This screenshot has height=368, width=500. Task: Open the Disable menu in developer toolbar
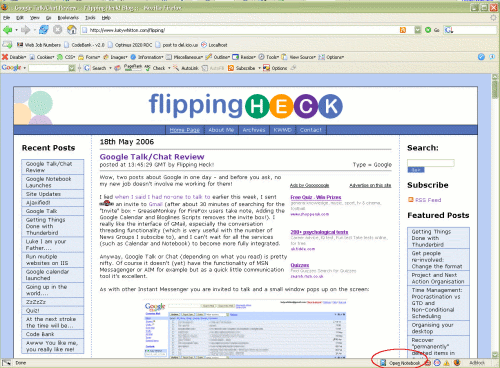pyautogui.click(x=14, y=57)
